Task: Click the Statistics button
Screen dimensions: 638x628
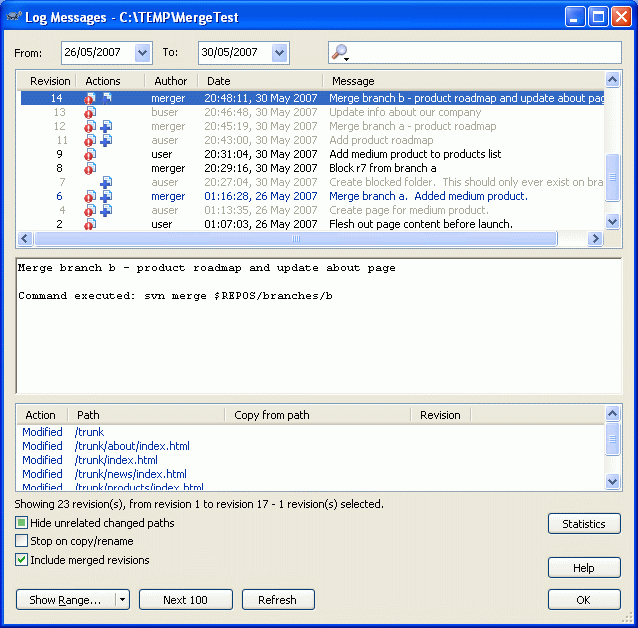Action: pos(584,523)
